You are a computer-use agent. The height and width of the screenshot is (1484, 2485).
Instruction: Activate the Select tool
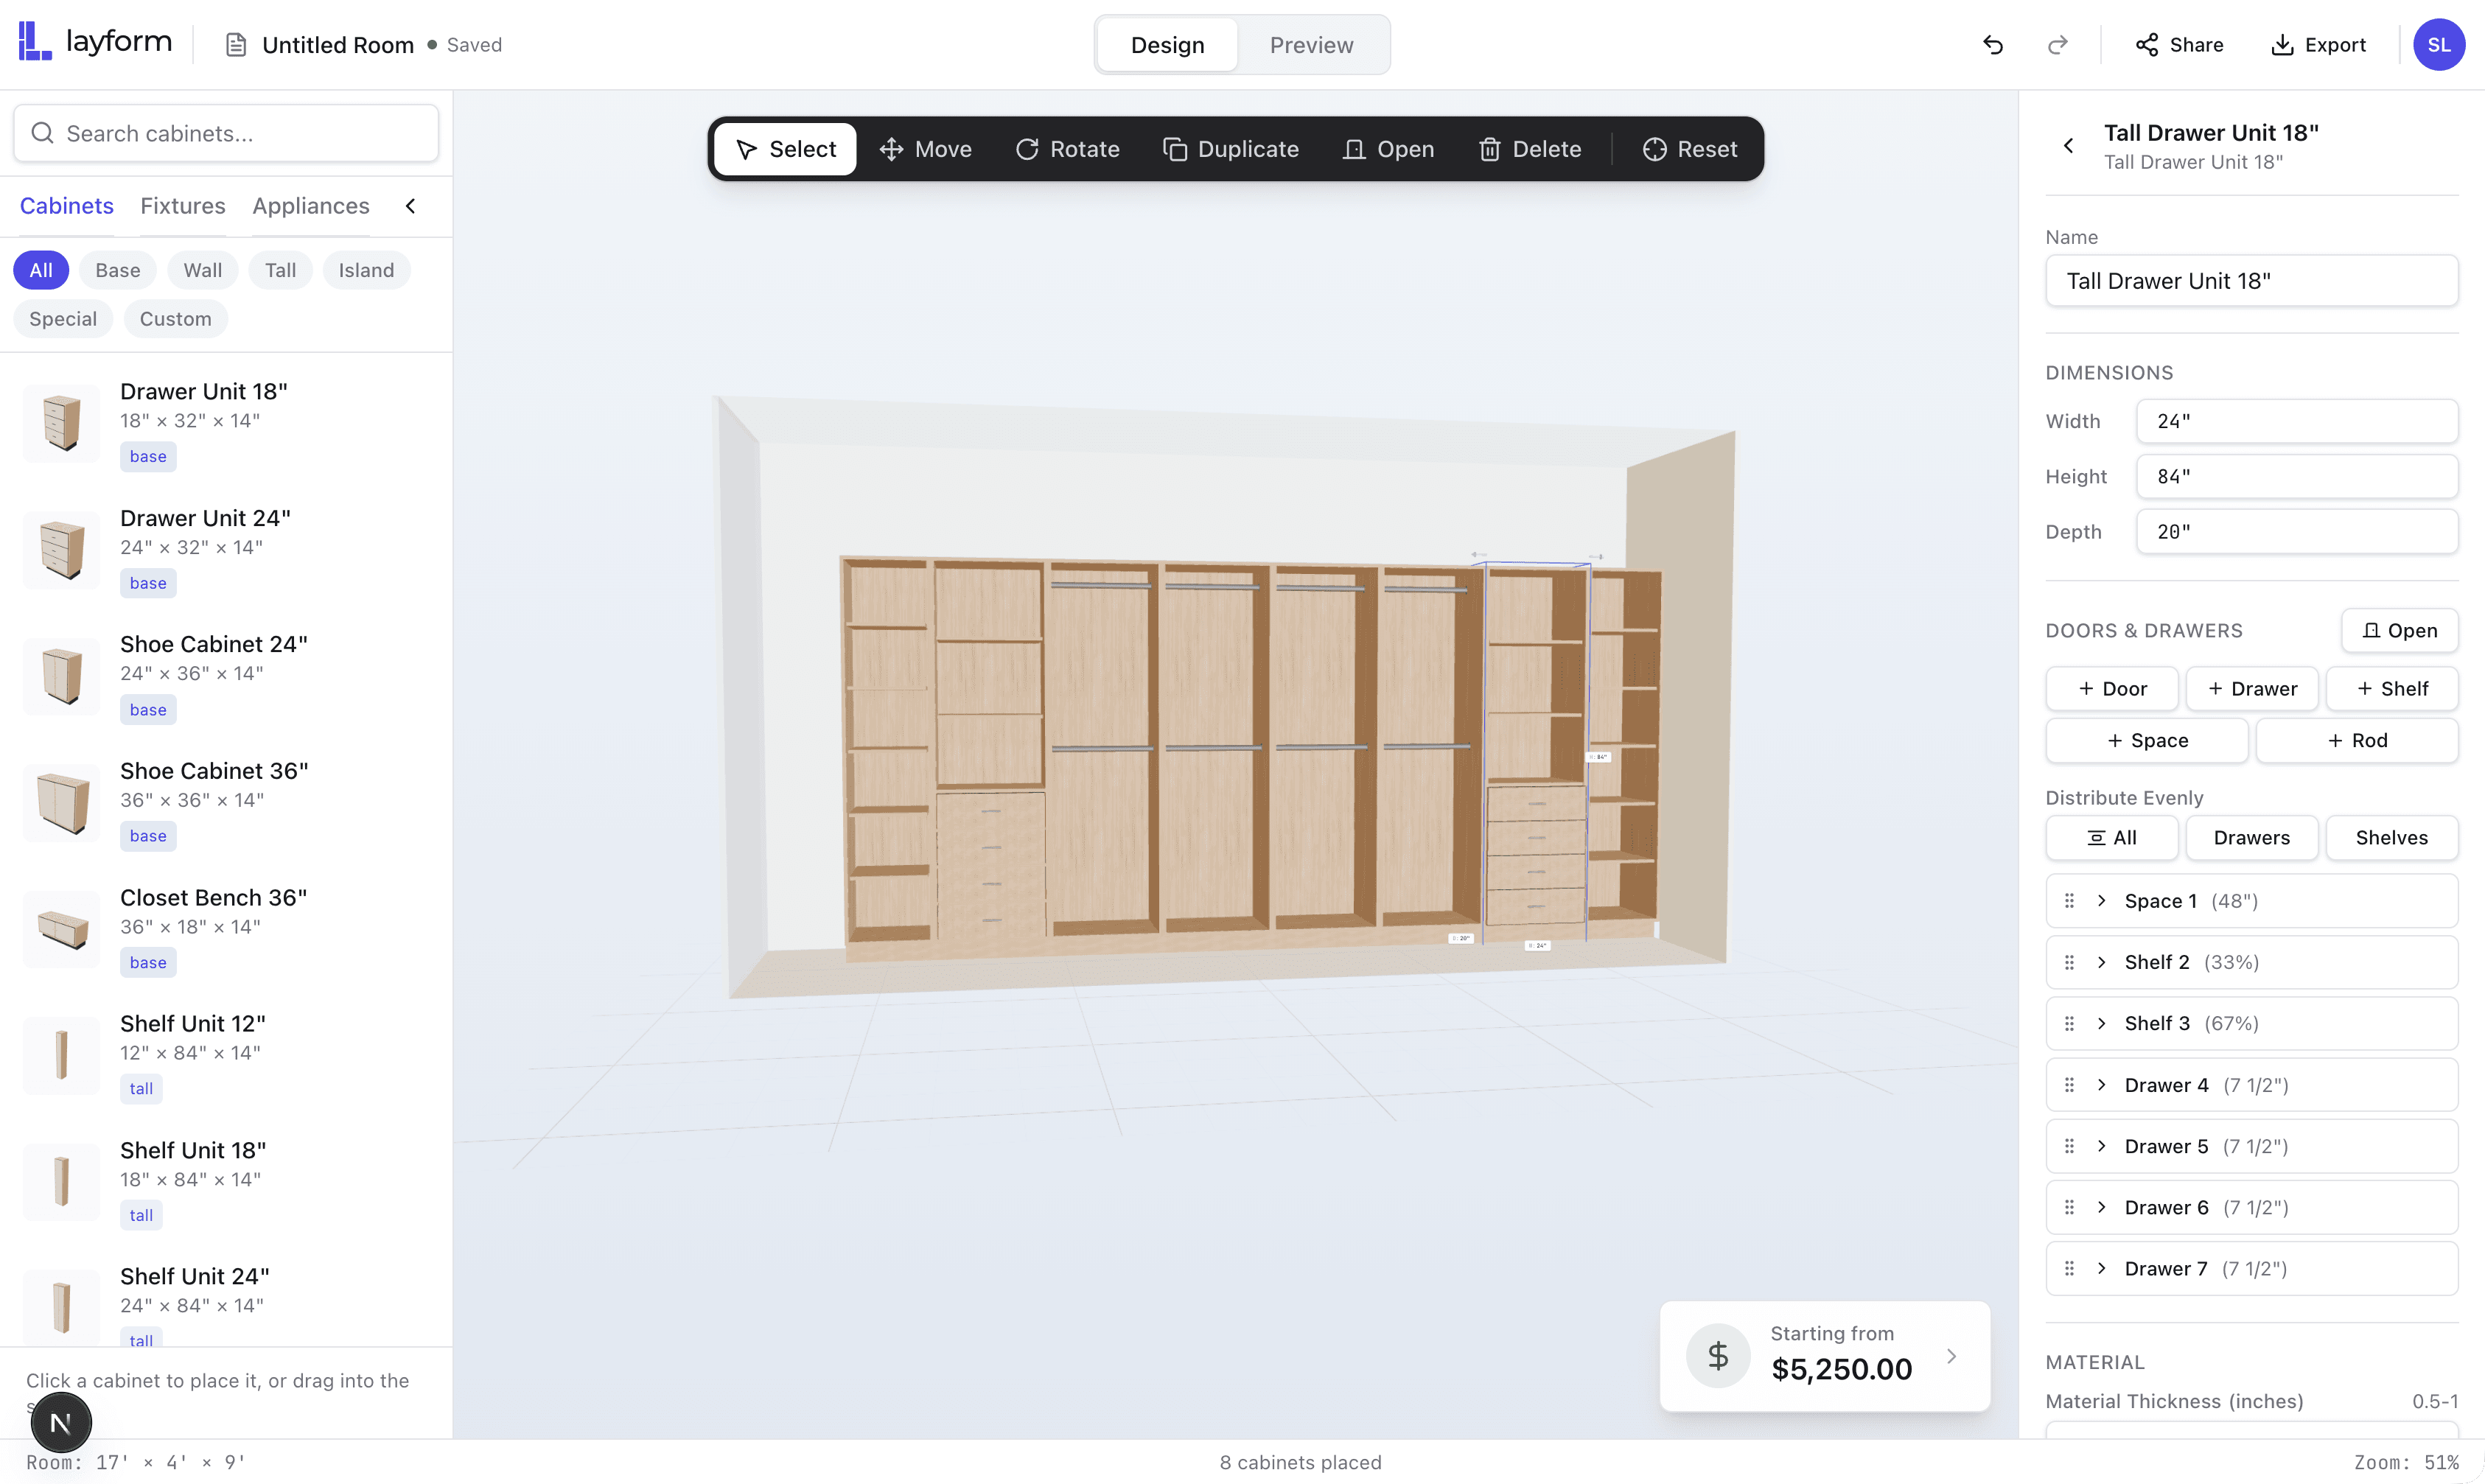[786, 149]
